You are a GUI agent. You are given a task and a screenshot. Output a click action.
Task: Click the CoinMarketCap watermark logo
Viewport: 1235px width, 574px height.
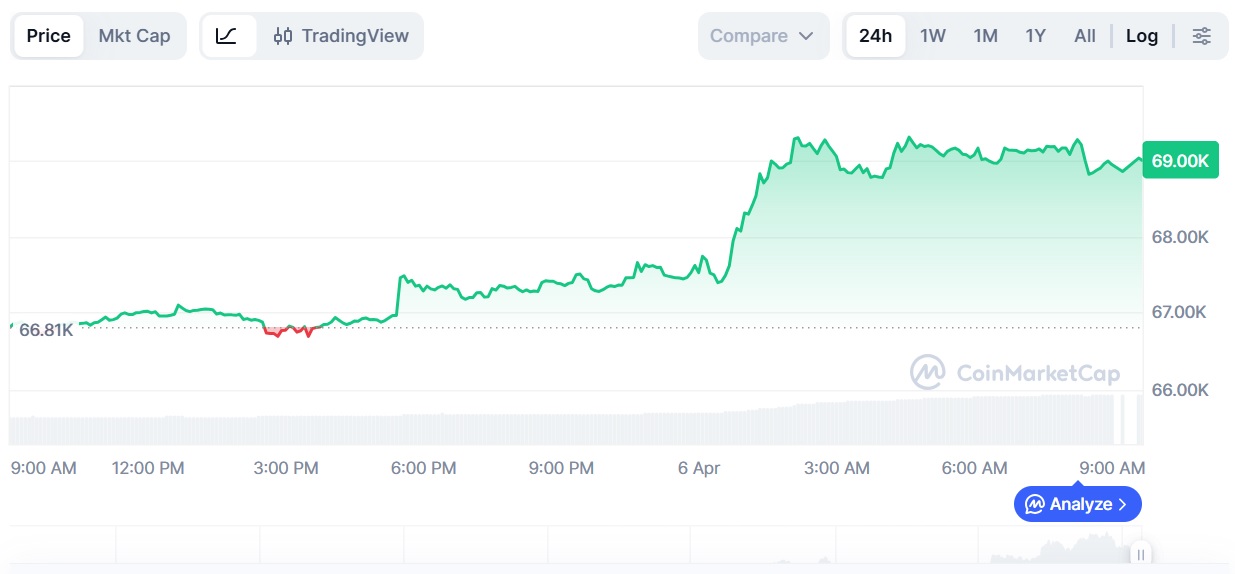click(927, 372)
